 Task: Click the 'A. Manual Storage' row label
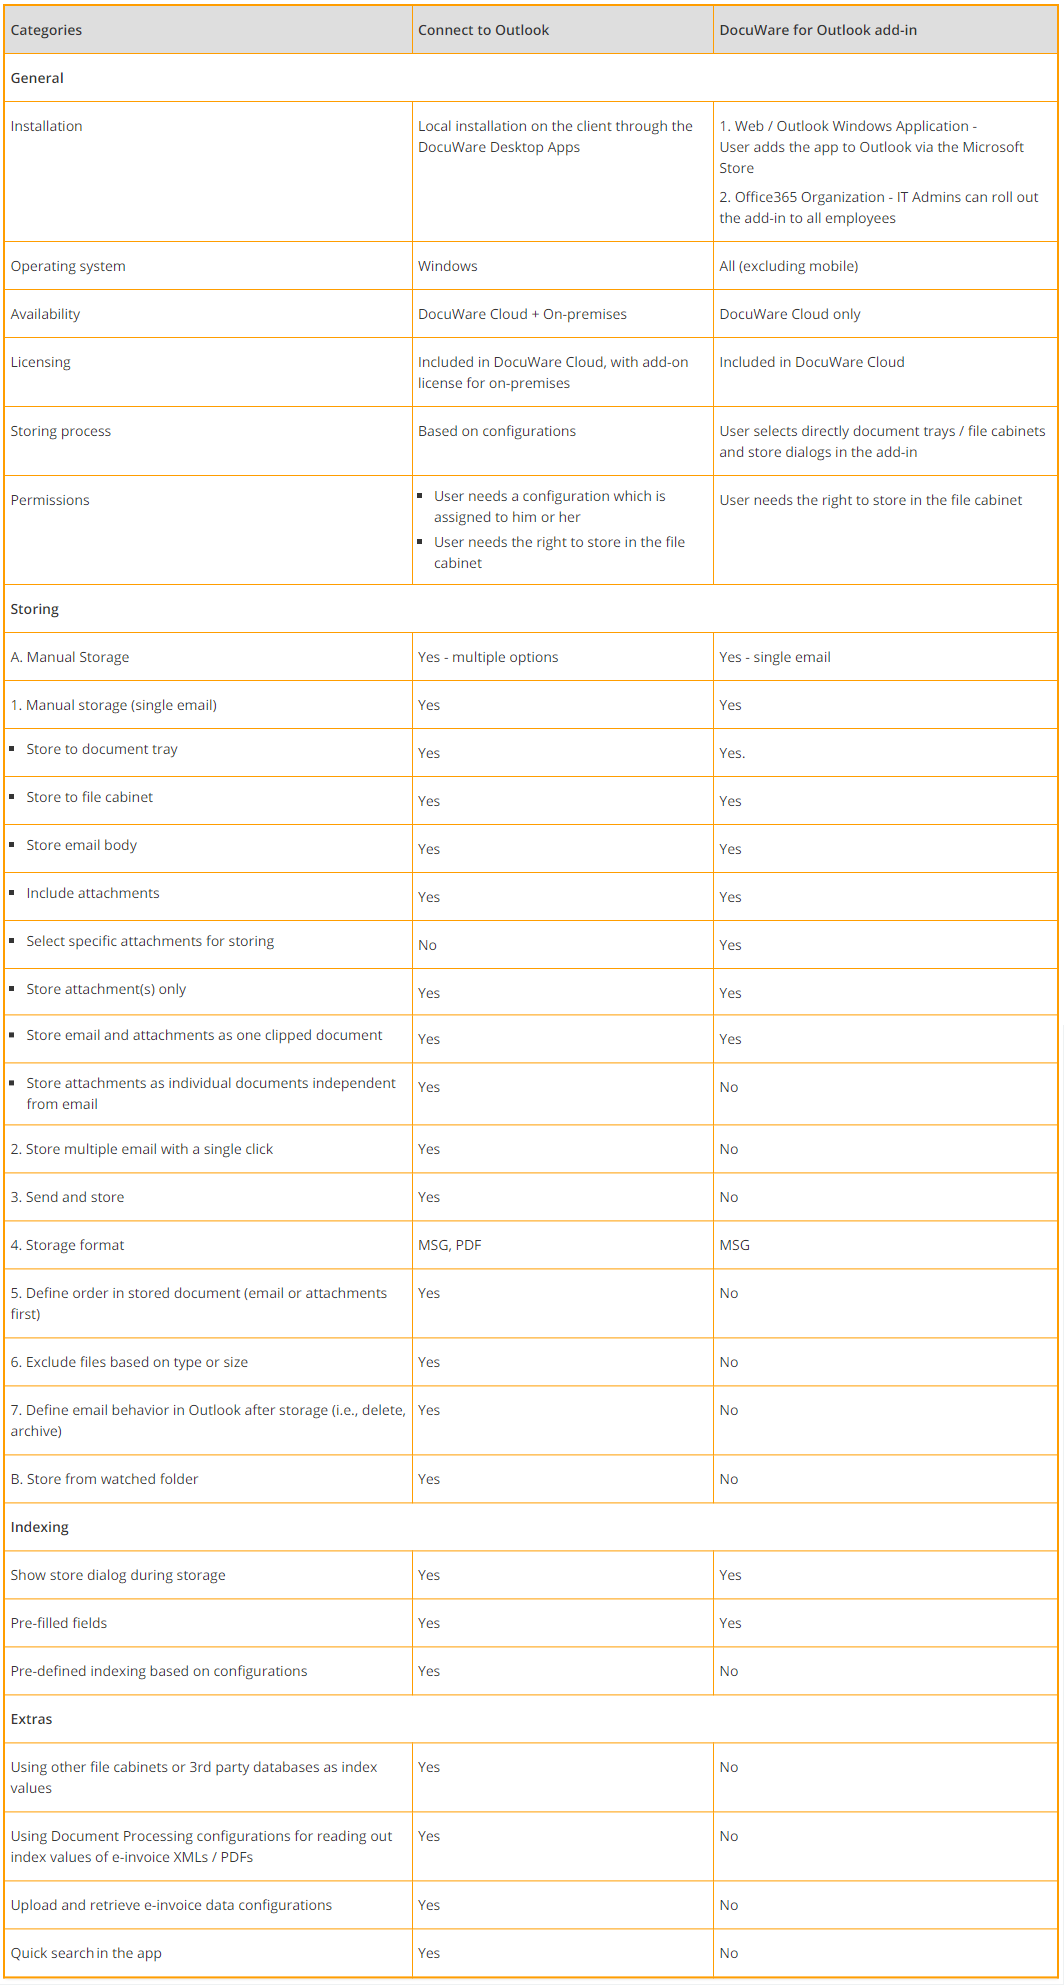[x=70, y=657]
